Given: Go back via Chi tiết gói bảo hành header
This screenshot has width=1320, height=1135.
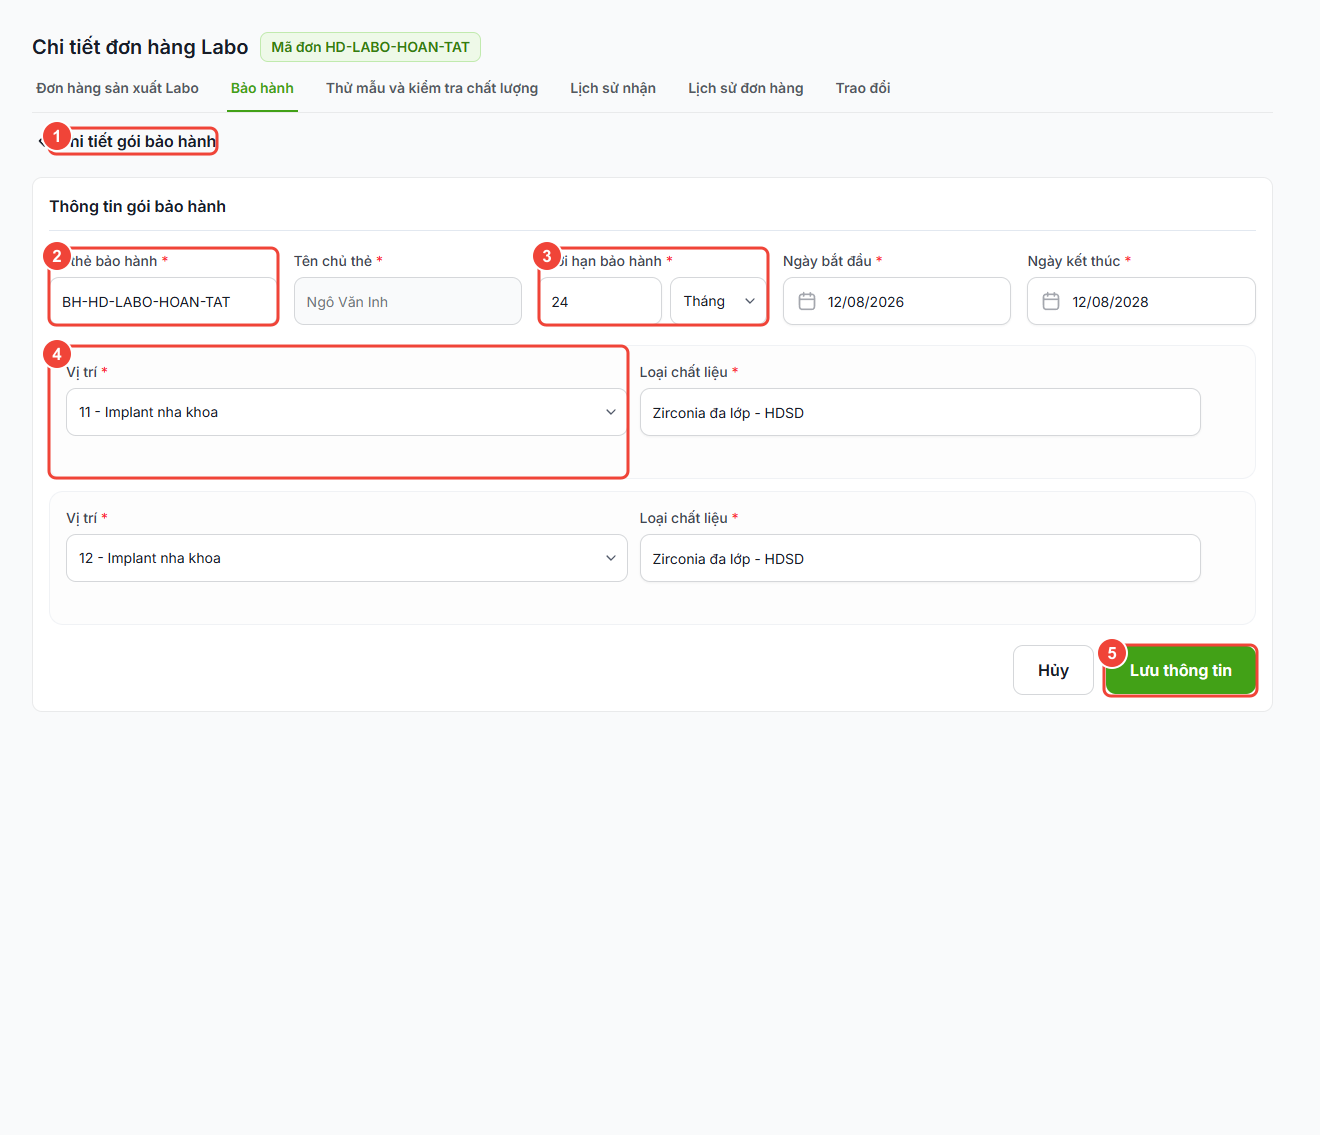Looking at the screenshot, I should (x=128, y=141).
